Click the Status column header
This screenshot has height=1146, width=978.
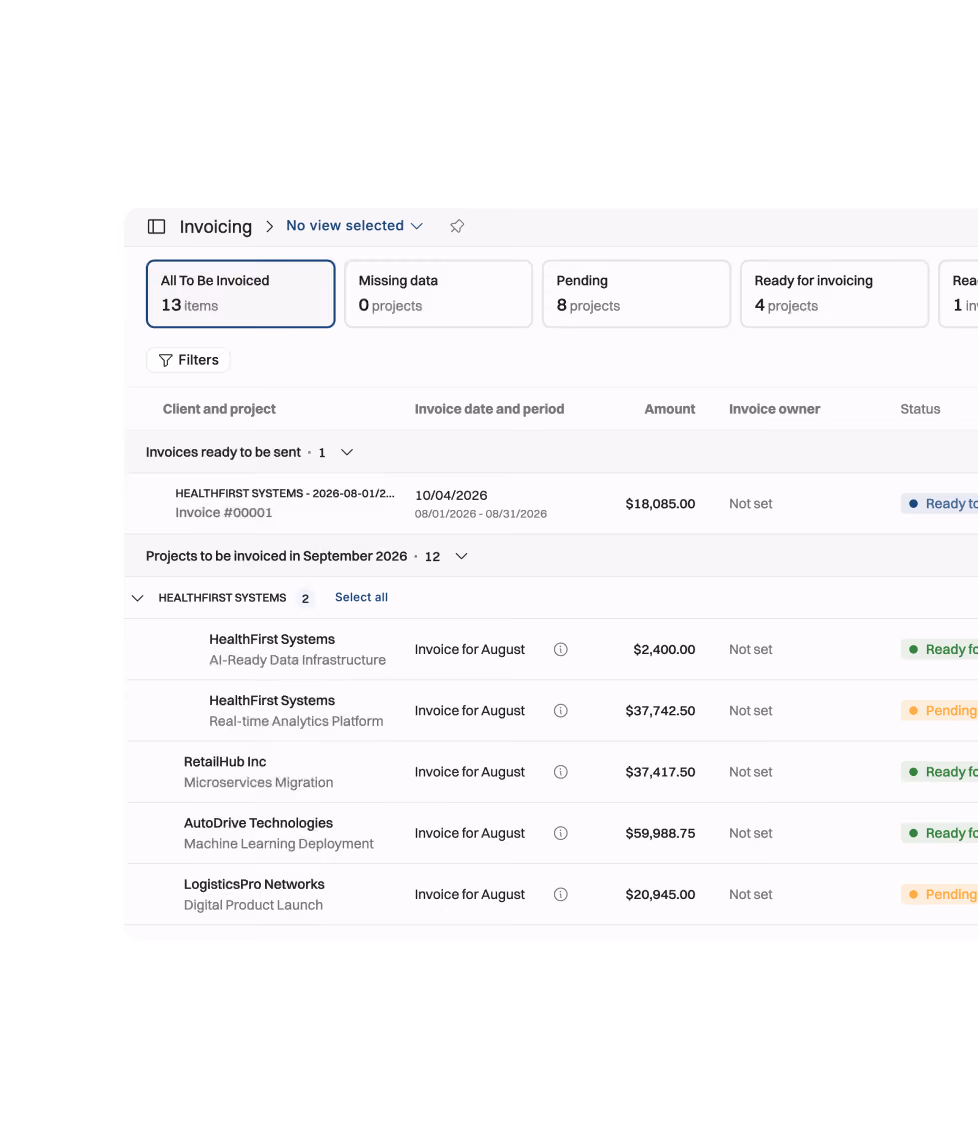[x=920, y=410]
